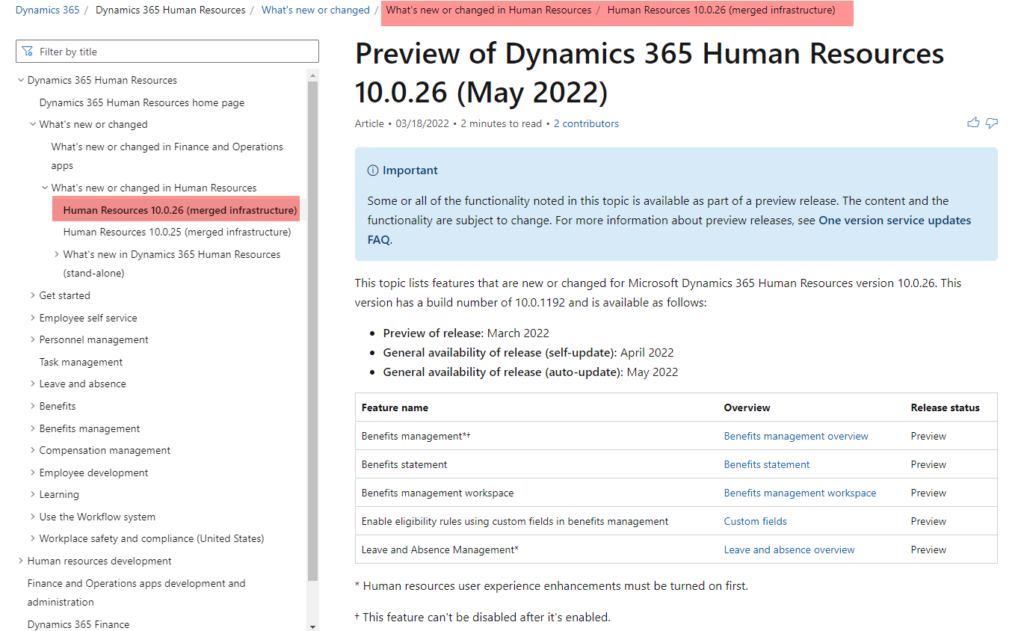Click the 'Benefits statement' feature name cell
Image resolution: width=1024 pixels, height=631 pixels.
click(404, 464)
